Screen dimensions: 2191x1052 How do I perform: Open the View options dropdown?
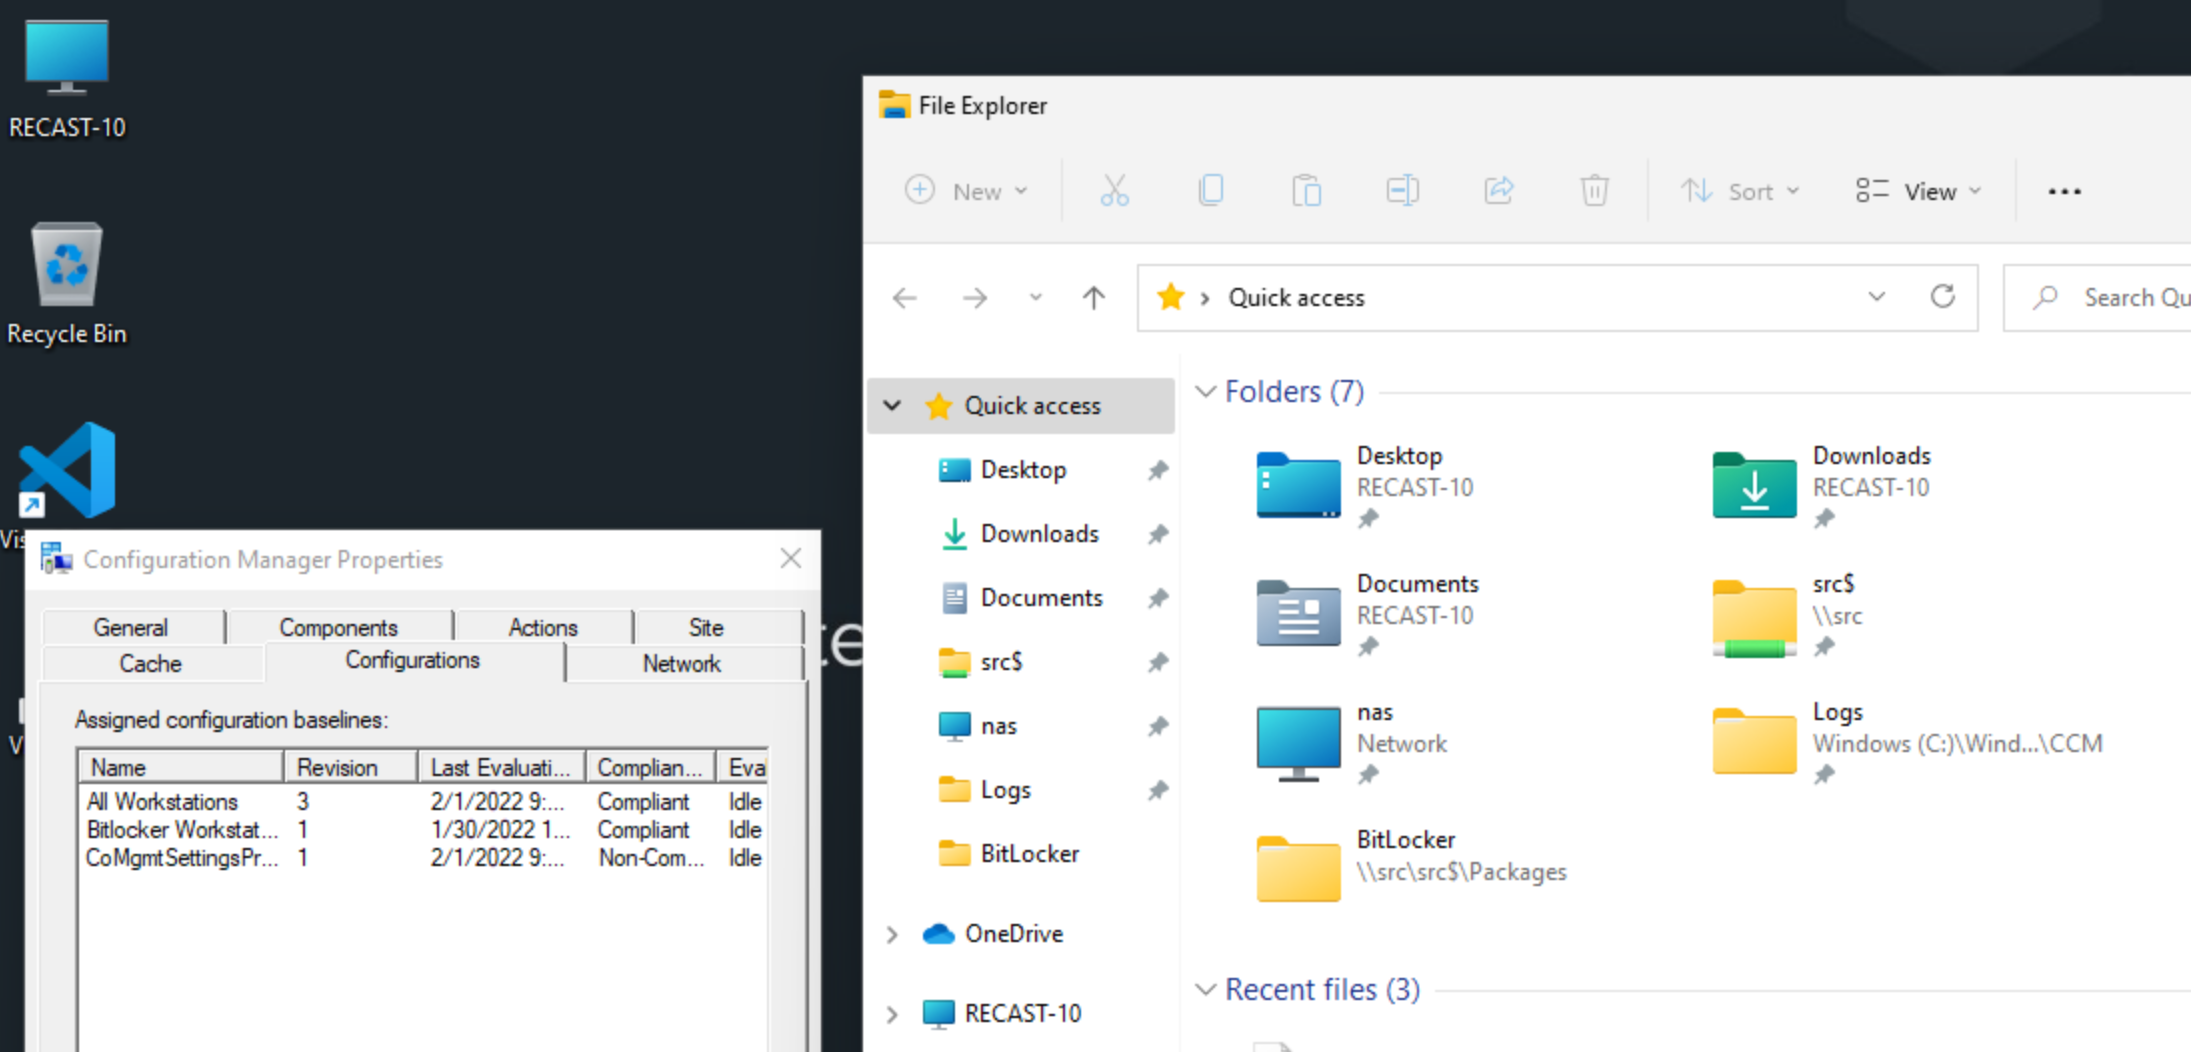click(1918, 191)
